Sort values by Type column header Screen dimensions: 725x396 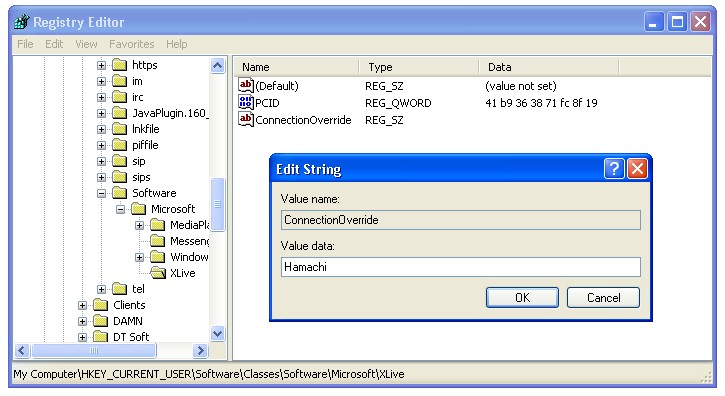(x=419, y=67)
